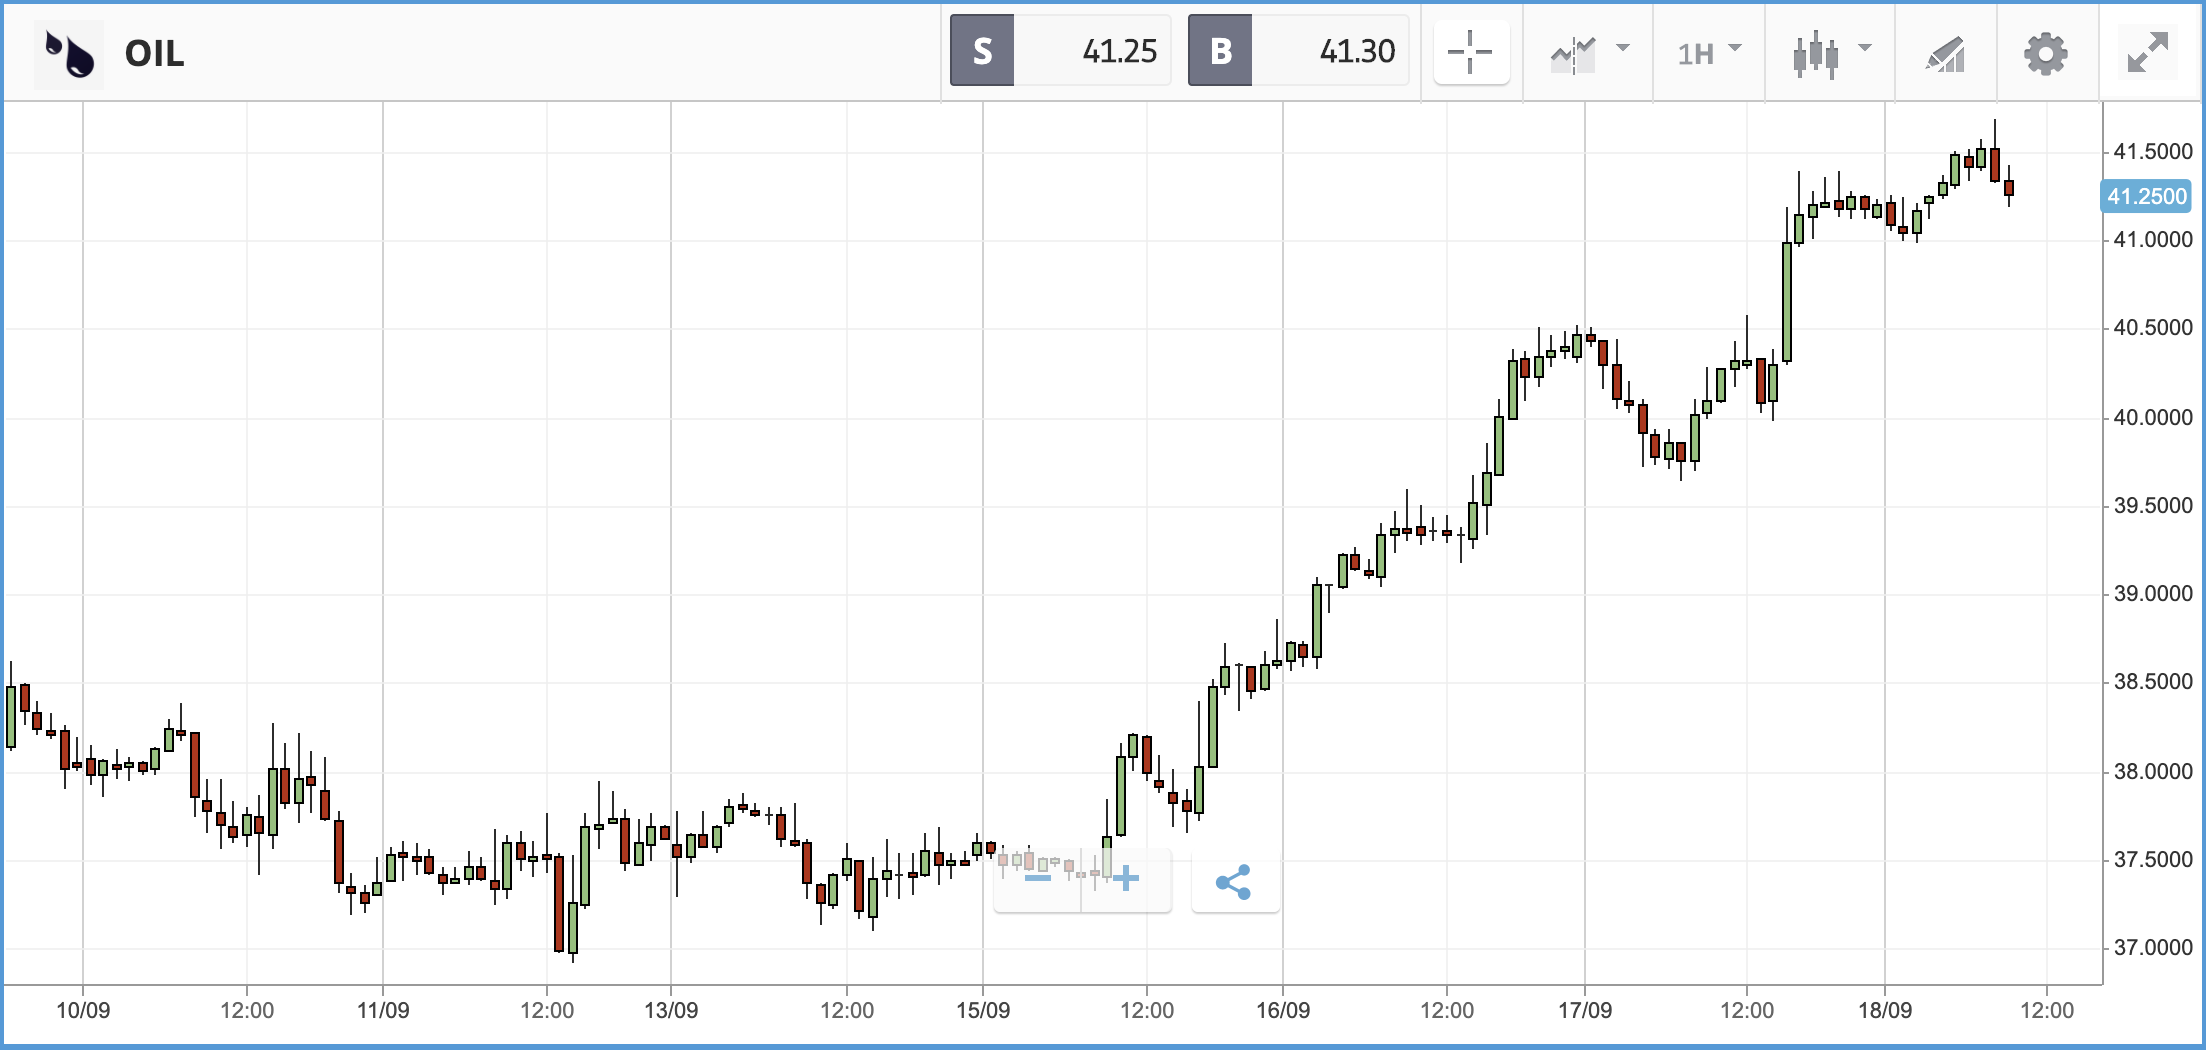
Task: Expand chart to fullscreen
Action: pyautogui.click(x=2147, y=53)
